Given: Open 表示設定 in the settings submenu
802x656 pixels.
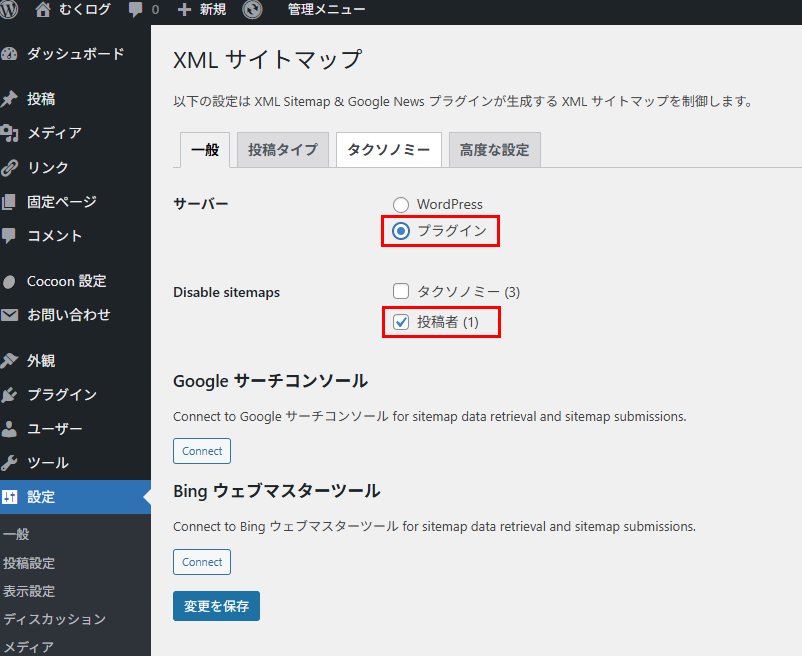Looking at the screenshot, I should click(x=29, y=591).
